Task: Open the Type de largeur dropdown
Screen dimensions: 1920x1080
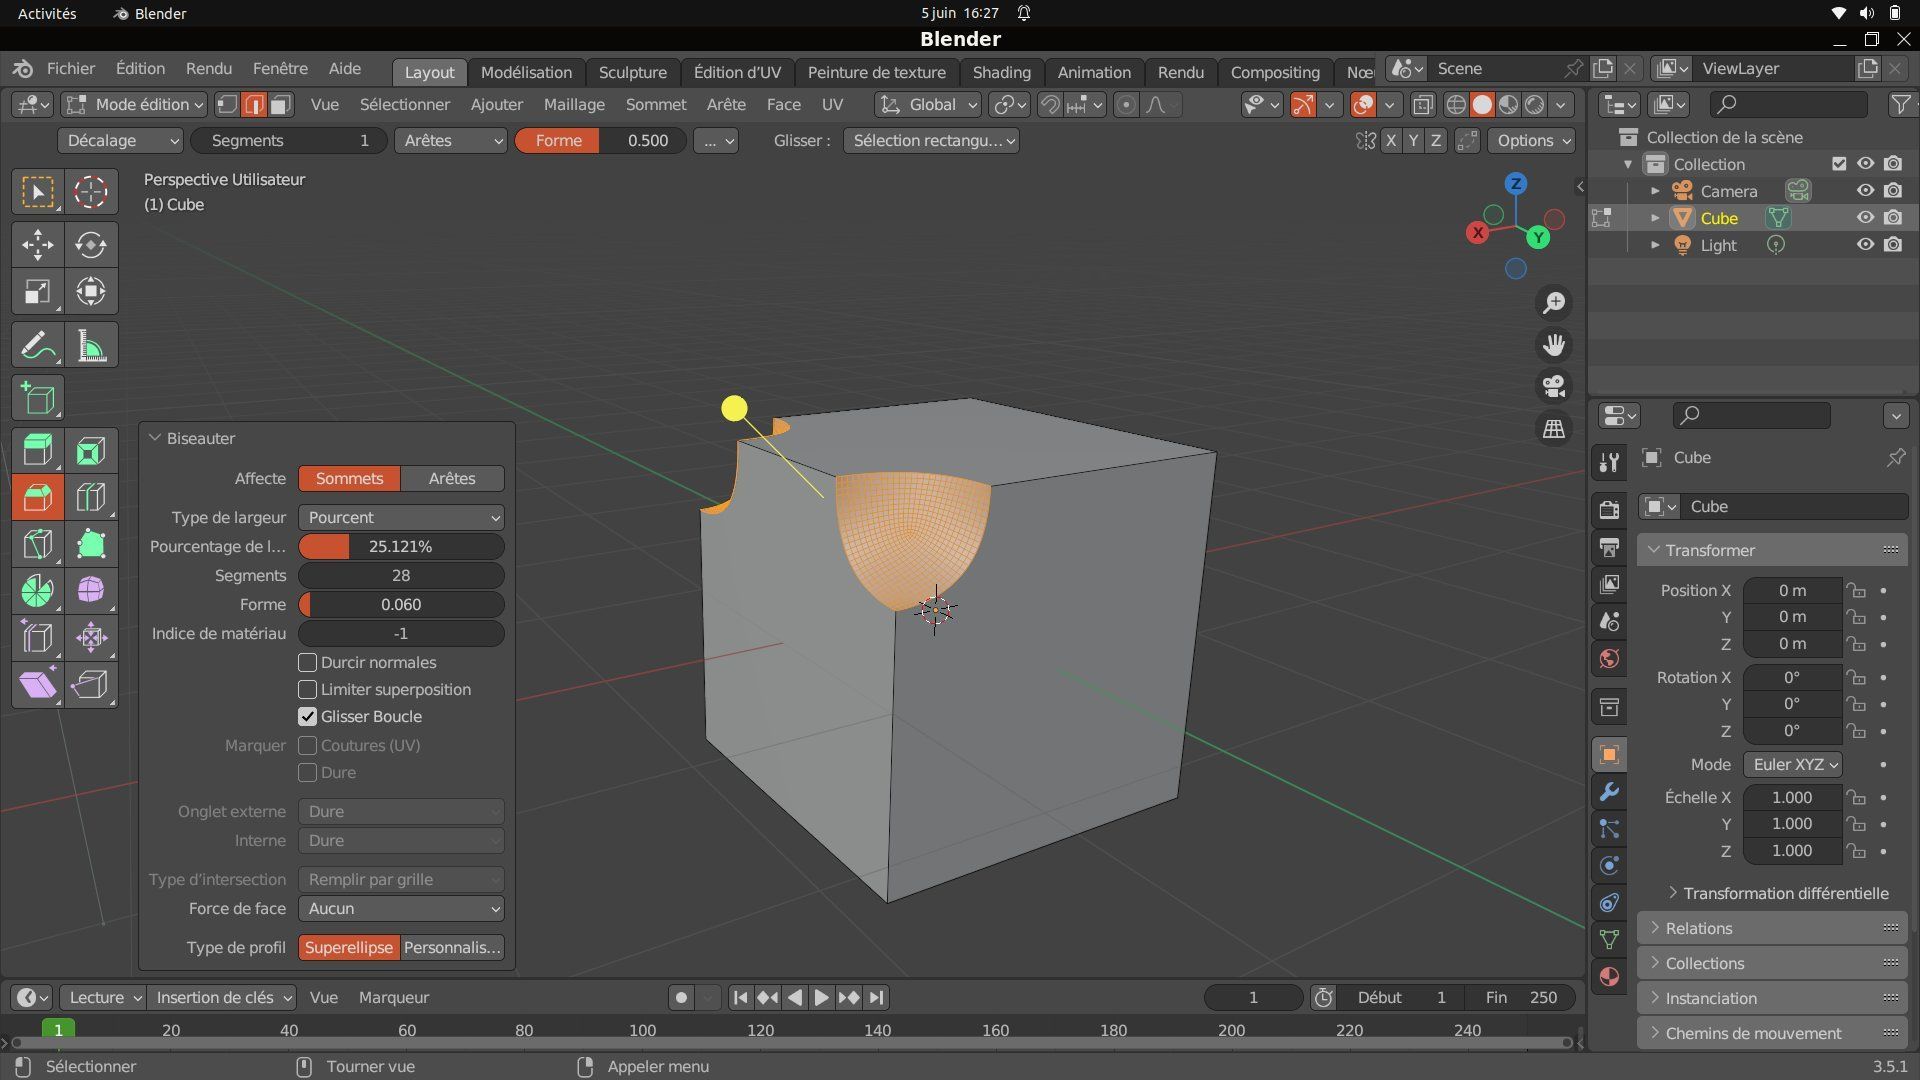Action: pos(401,518)
